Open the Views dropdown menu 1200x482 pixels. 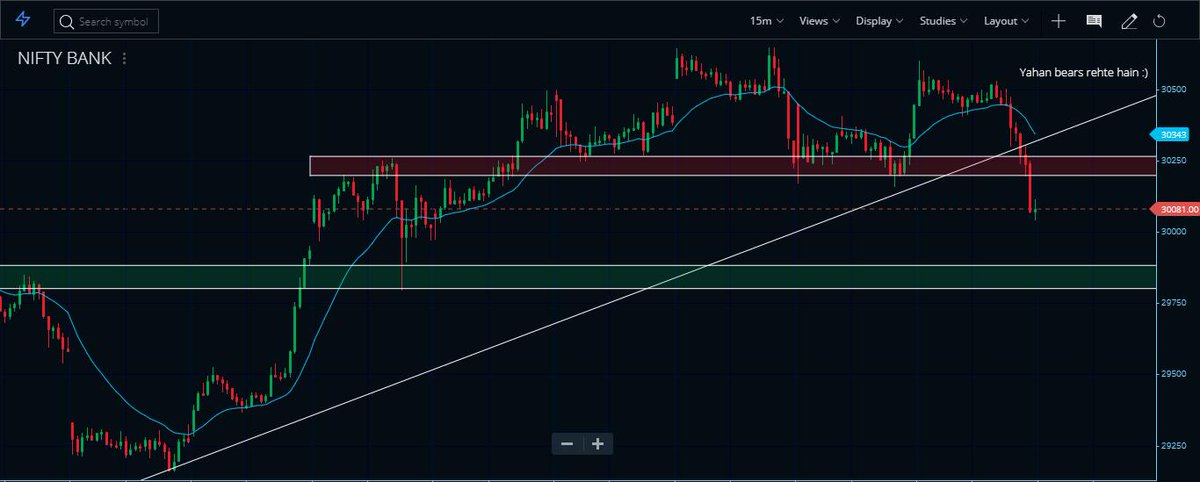(x=819, y=21)
